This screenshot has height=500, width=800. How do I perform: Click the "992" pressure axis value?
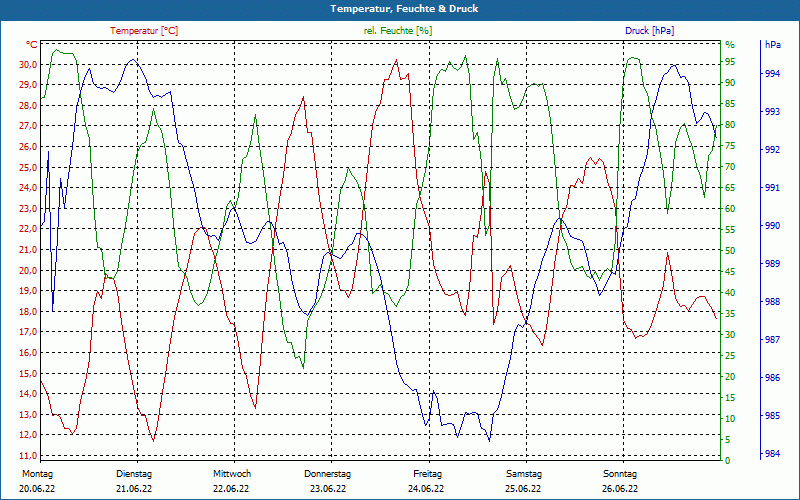(773, 149)
